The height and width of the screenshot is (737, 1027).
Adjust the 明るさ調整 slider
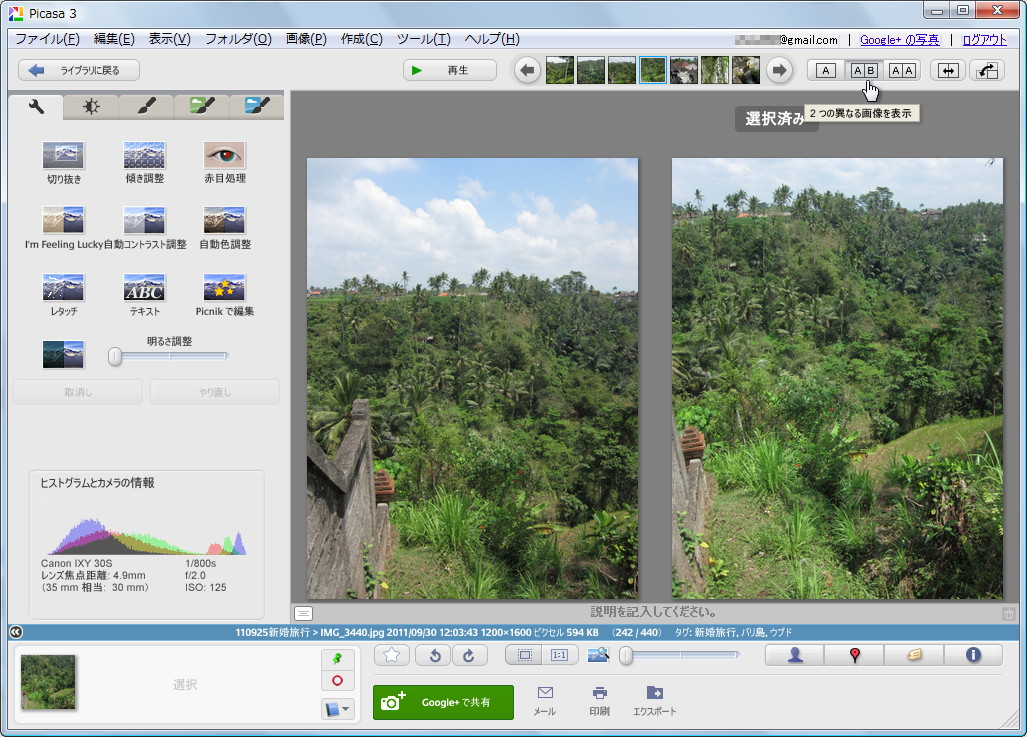[170, 356]
